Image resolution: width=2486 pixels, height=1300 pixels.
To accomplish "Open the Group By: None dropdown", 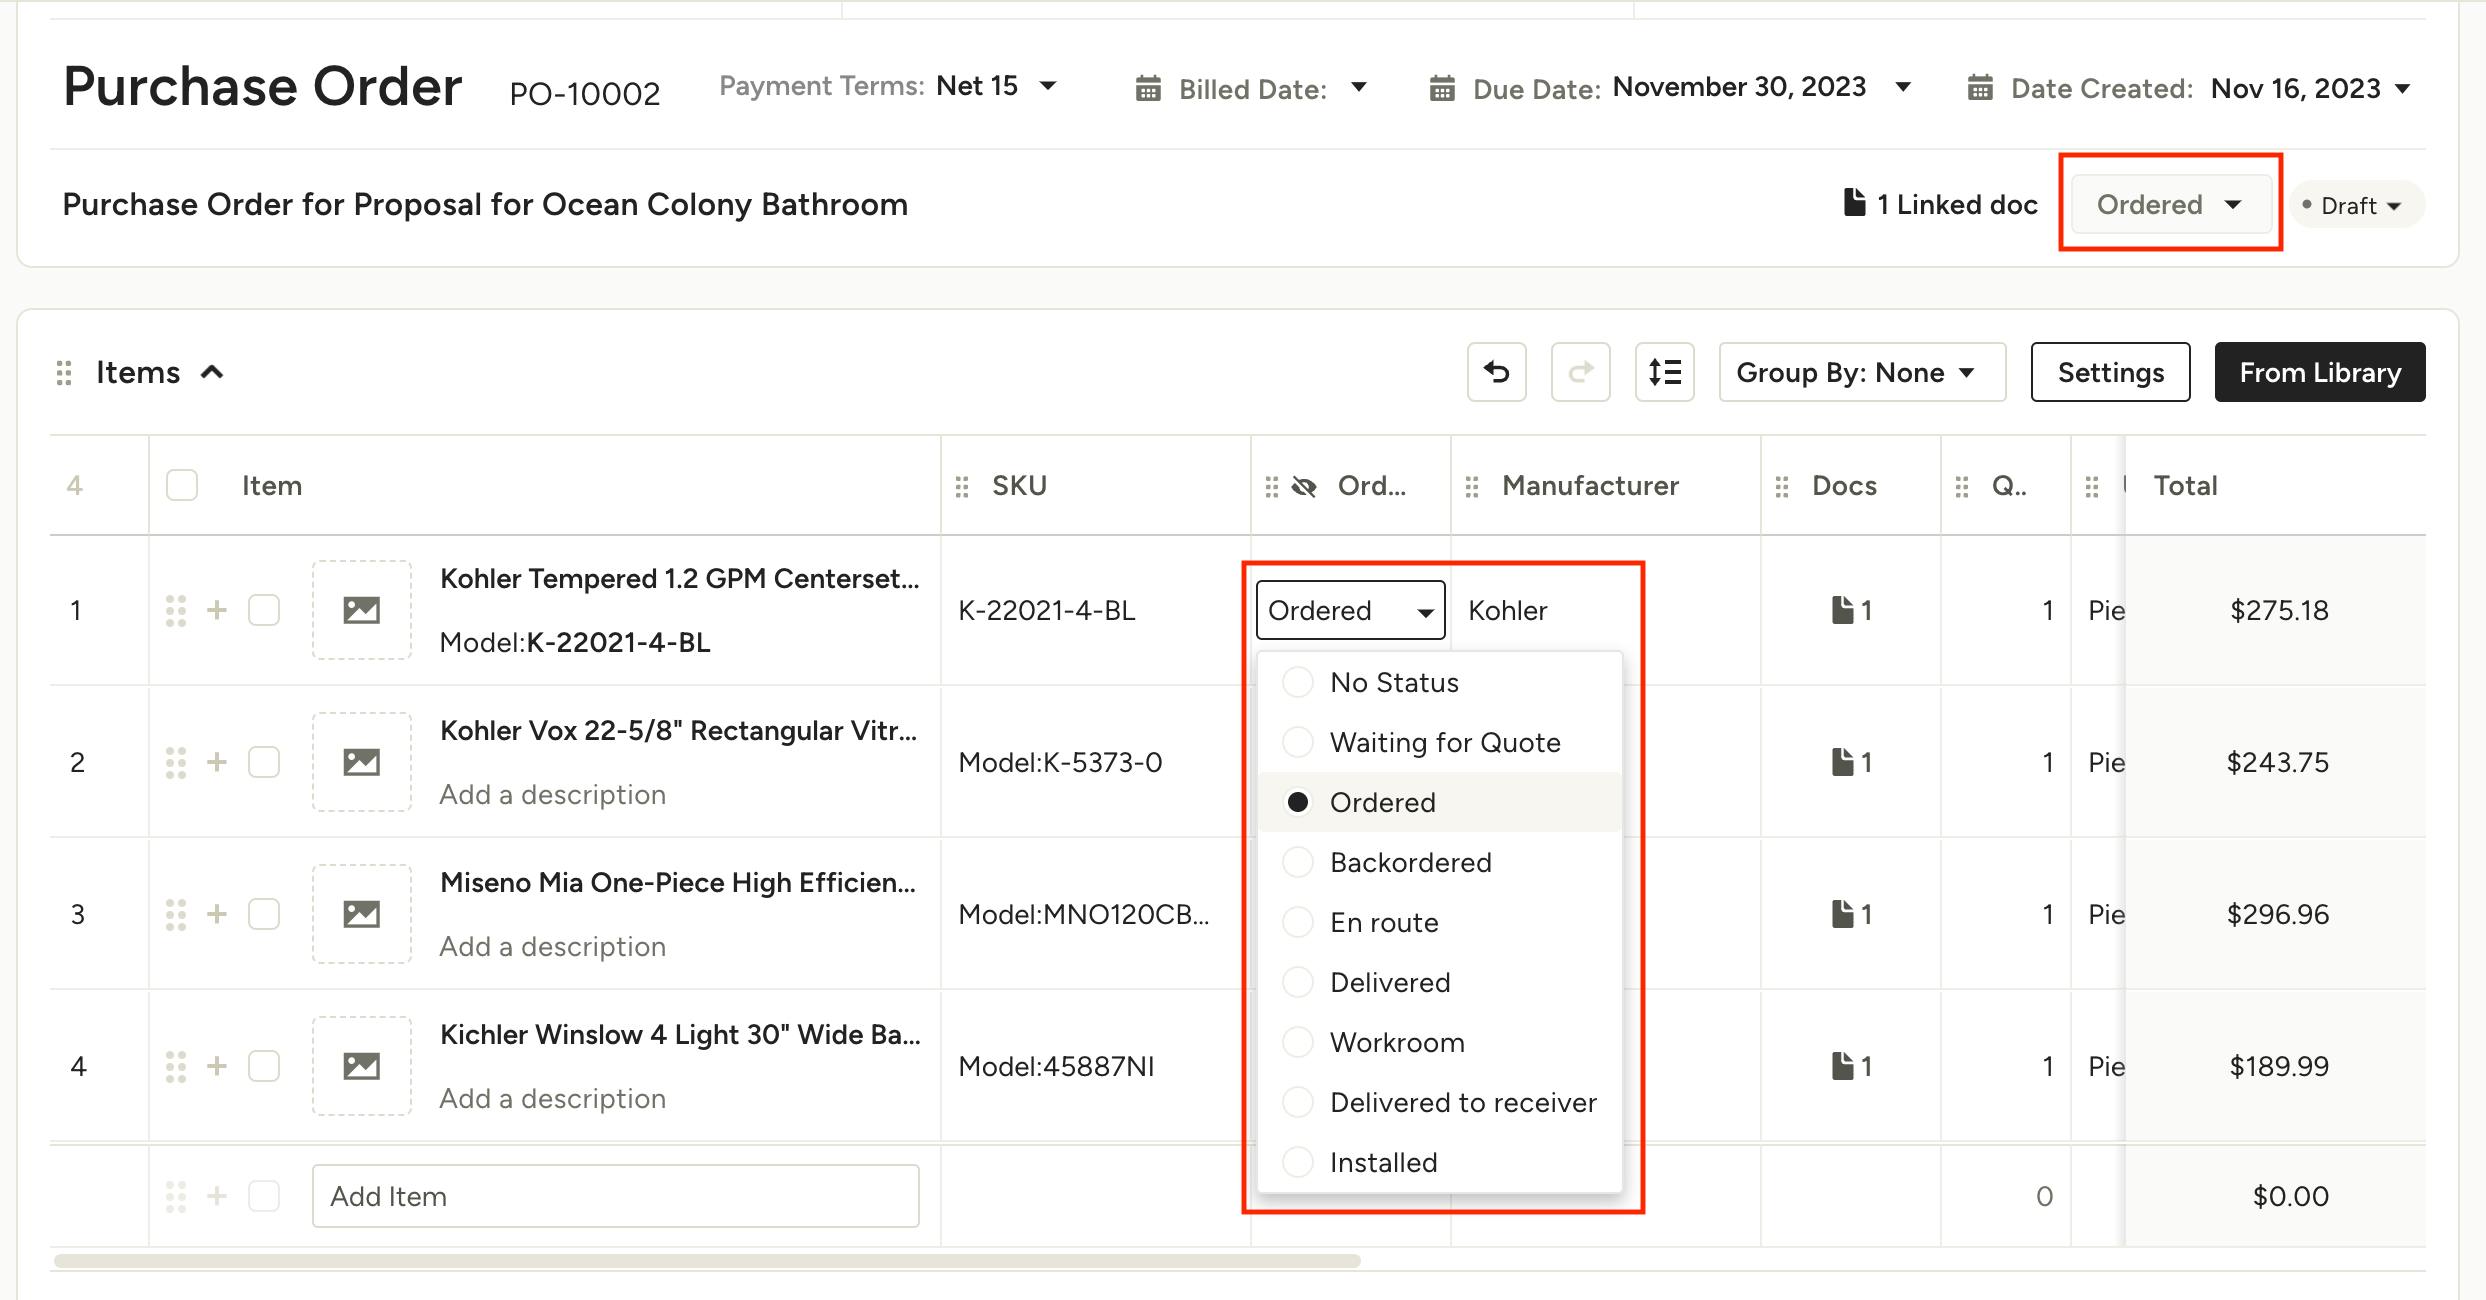I will point(1861,371).
